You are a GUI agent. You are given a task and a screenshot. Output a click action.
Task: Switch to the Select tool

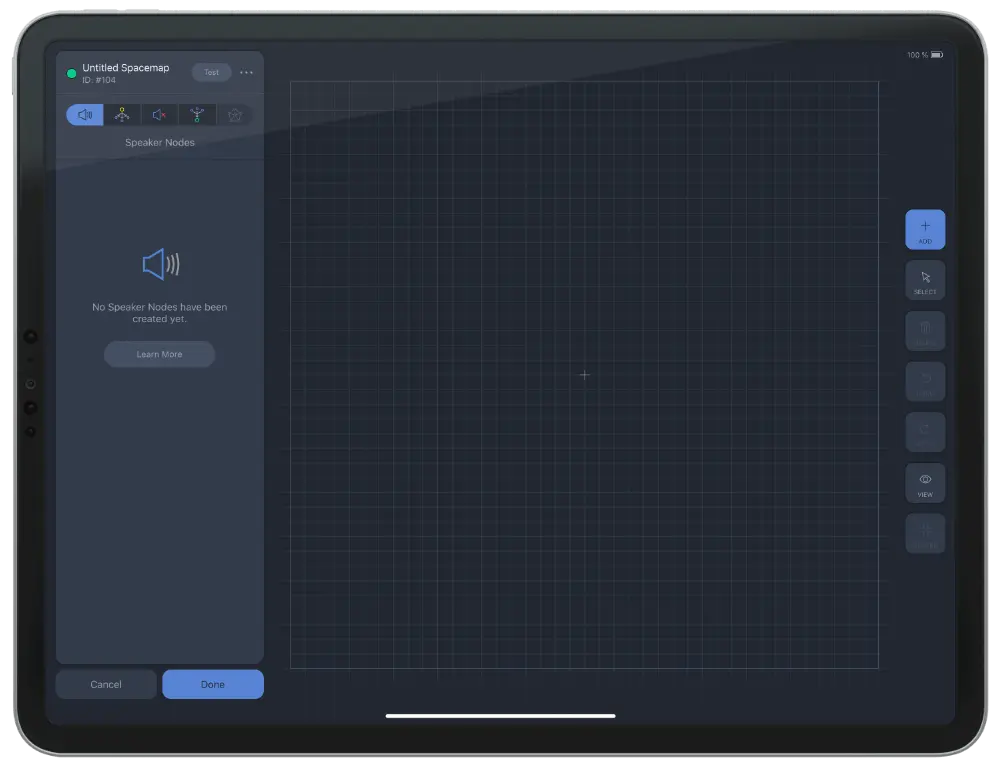(x=925, y=280)
